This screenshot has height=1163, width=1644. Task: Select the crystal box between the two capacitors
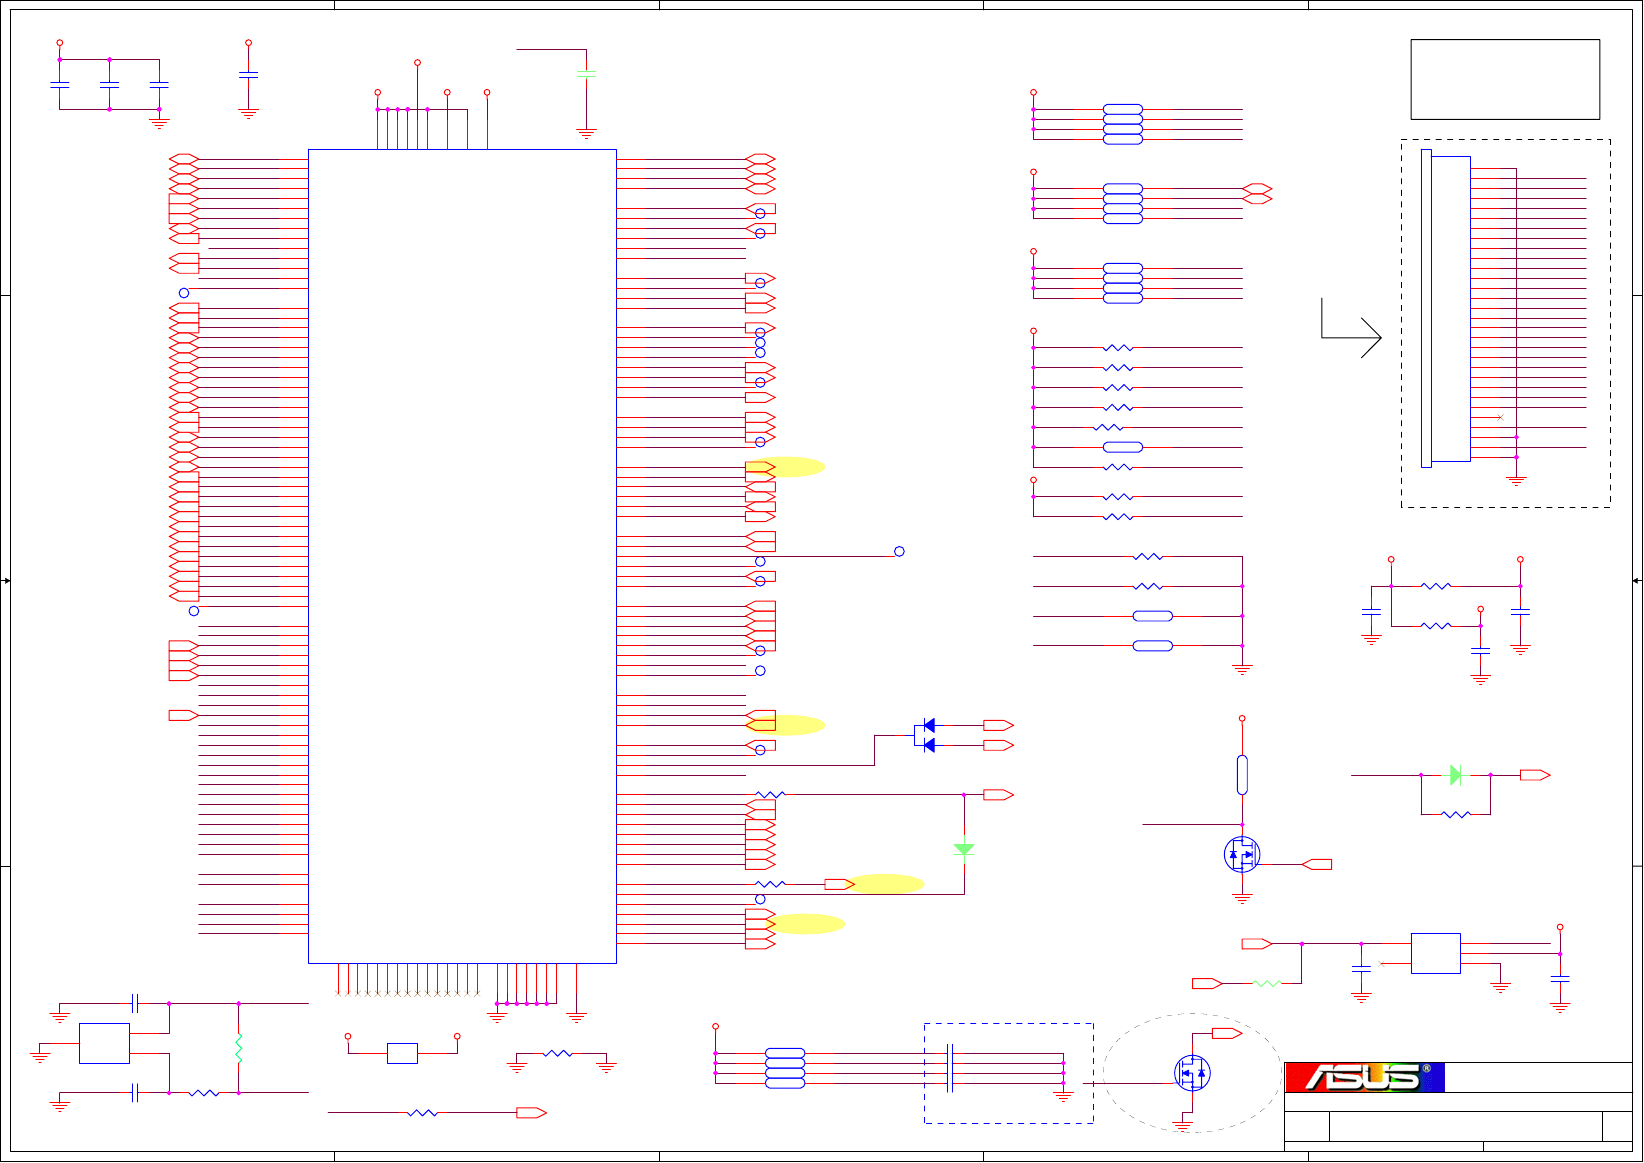click(104, 1043)
